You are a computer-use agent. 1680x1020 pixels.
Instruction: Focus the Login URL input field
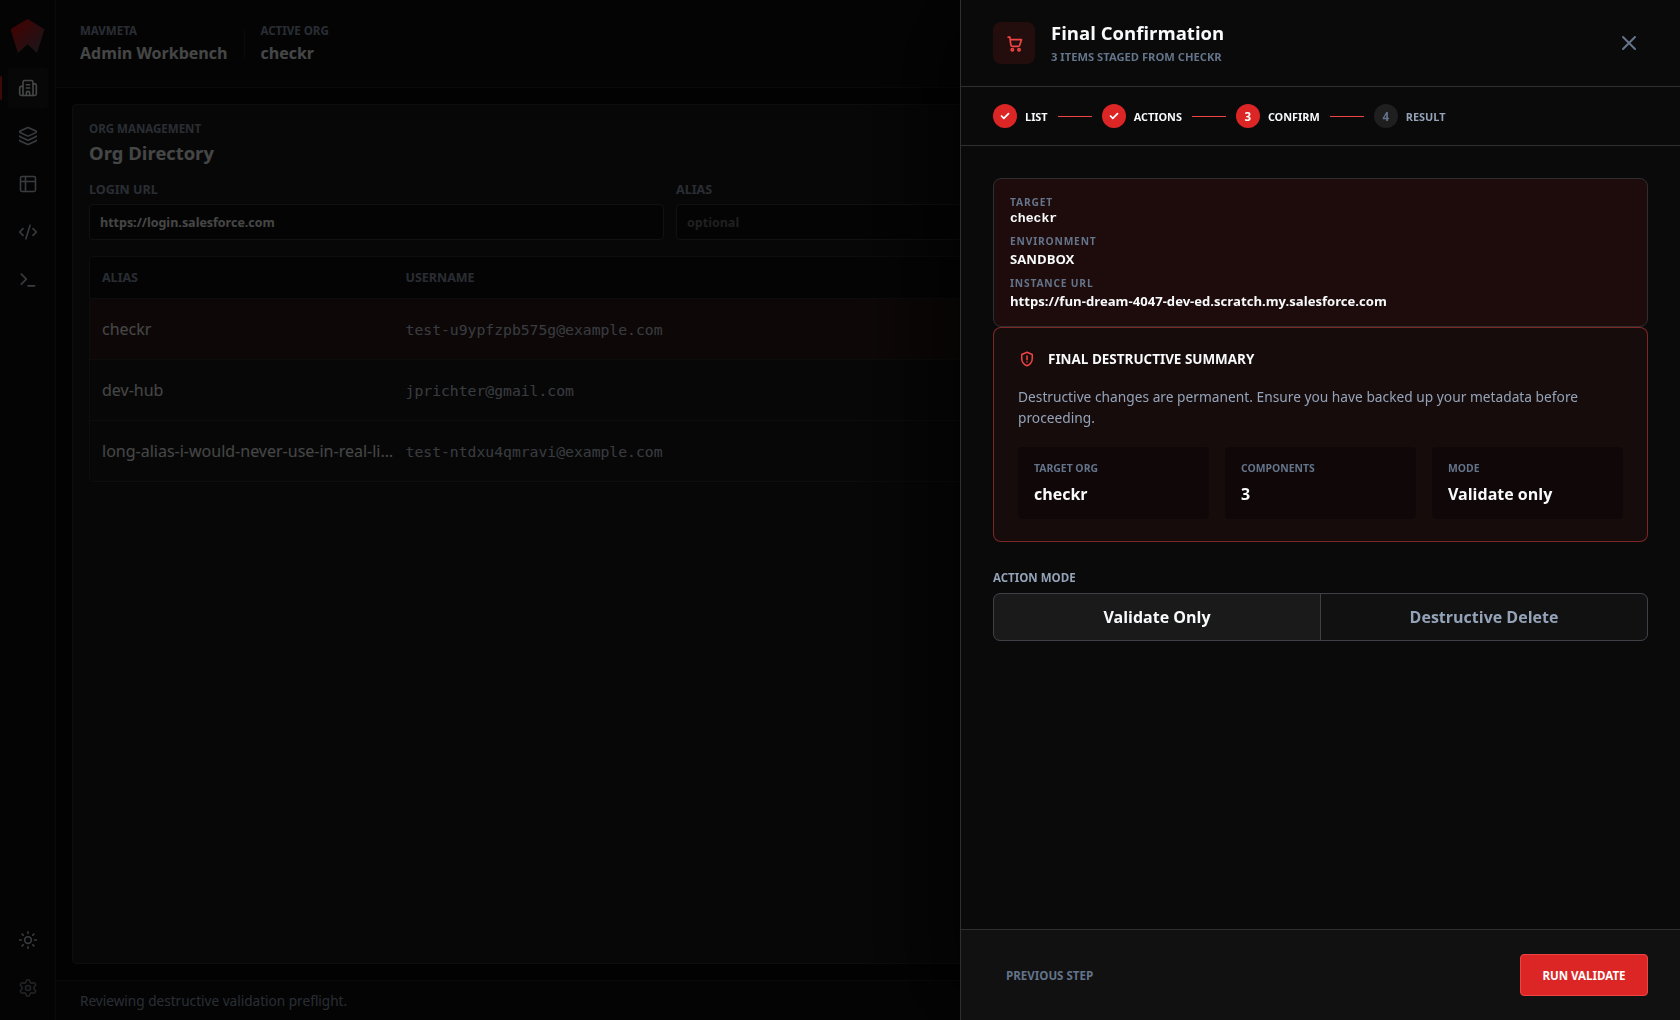[x=376, y=222]
